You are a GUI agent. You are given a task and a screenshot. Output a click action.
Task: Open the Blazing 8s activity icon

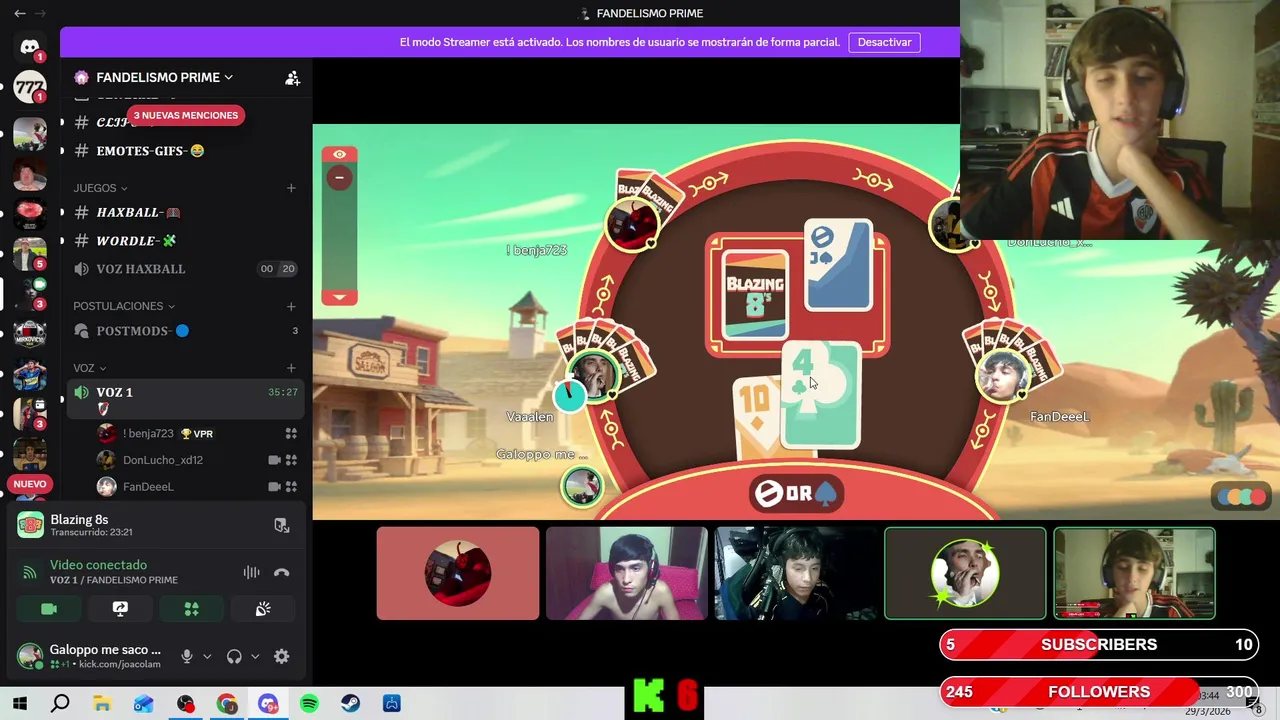(x=30, y=524)
